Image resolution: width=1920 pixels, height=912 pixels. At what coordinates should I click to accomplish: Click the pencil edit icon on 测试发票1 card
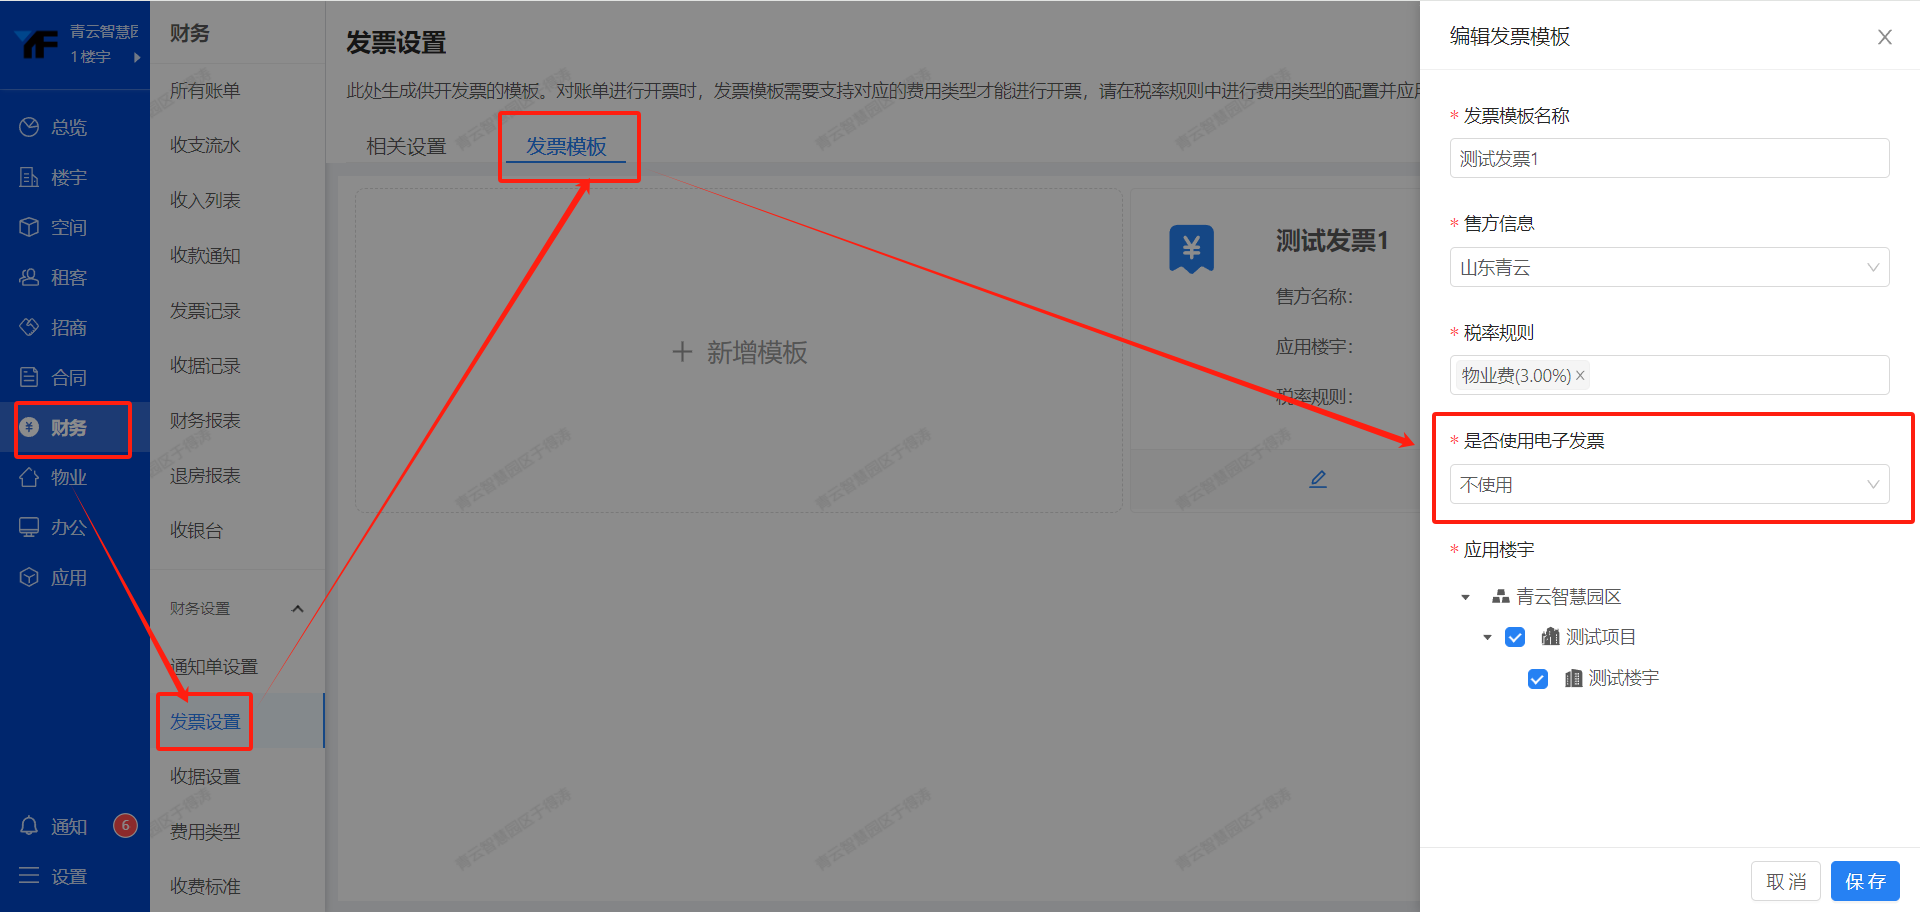point(1318,479)
